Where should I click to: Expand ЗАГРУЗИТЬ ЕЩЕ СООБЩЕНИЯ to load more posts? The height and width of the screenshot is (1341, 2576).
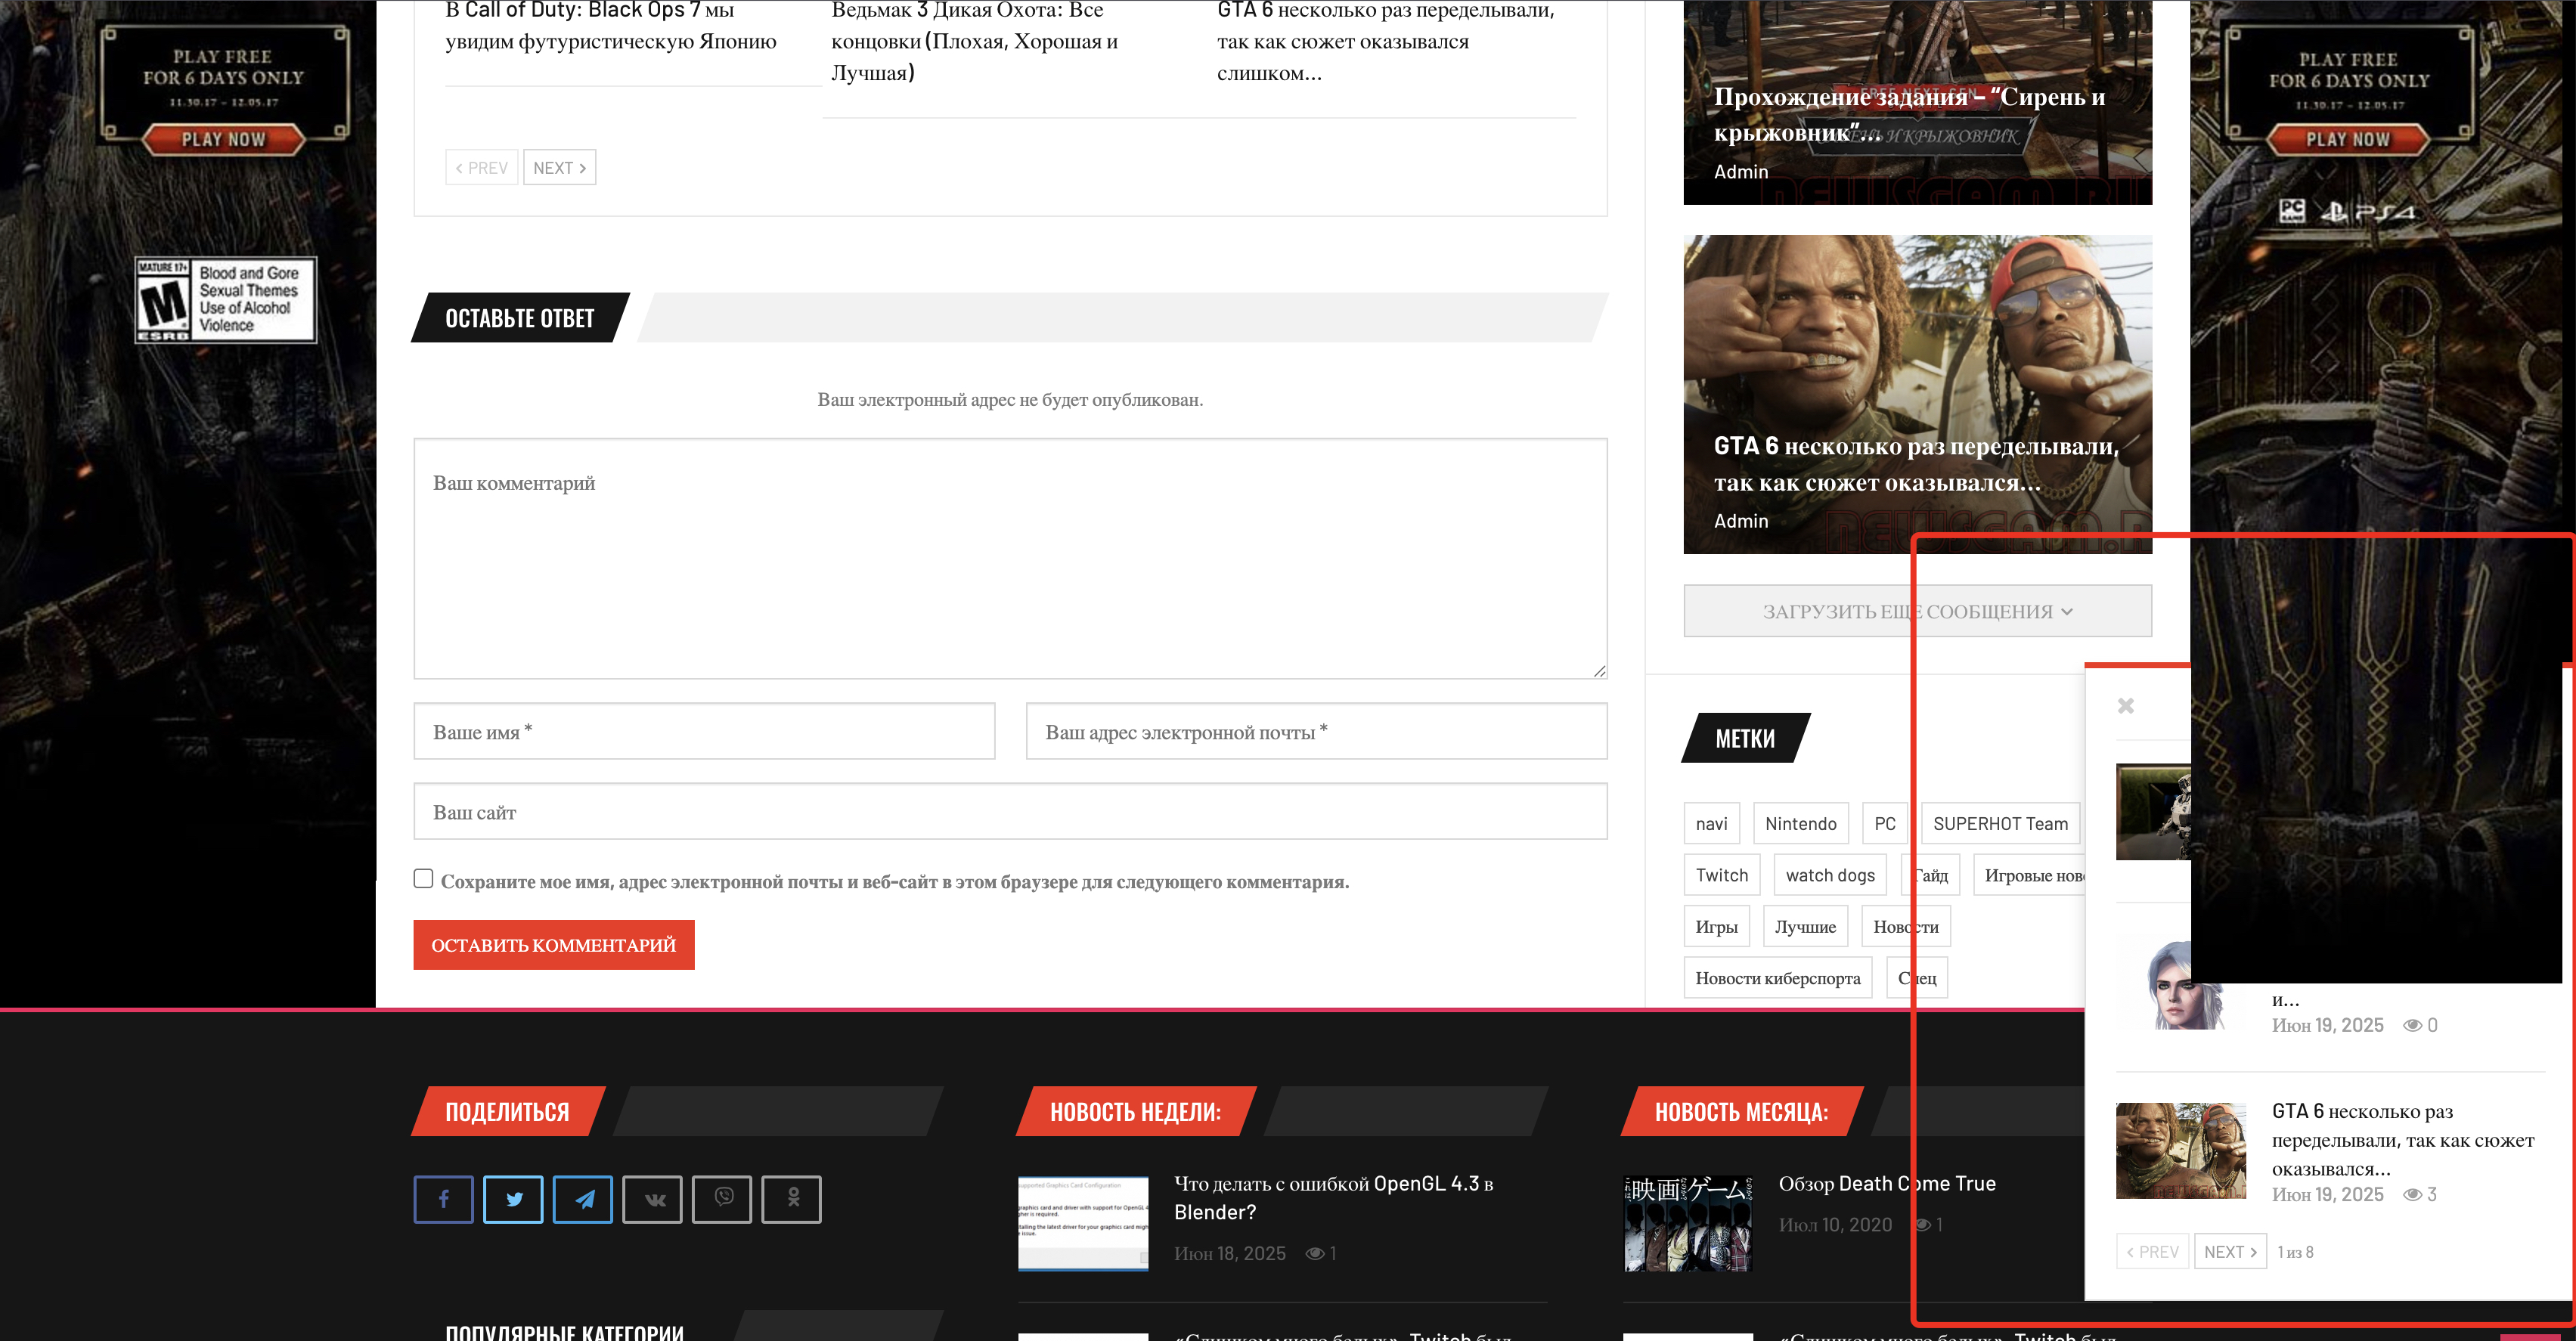[1800, 611]
